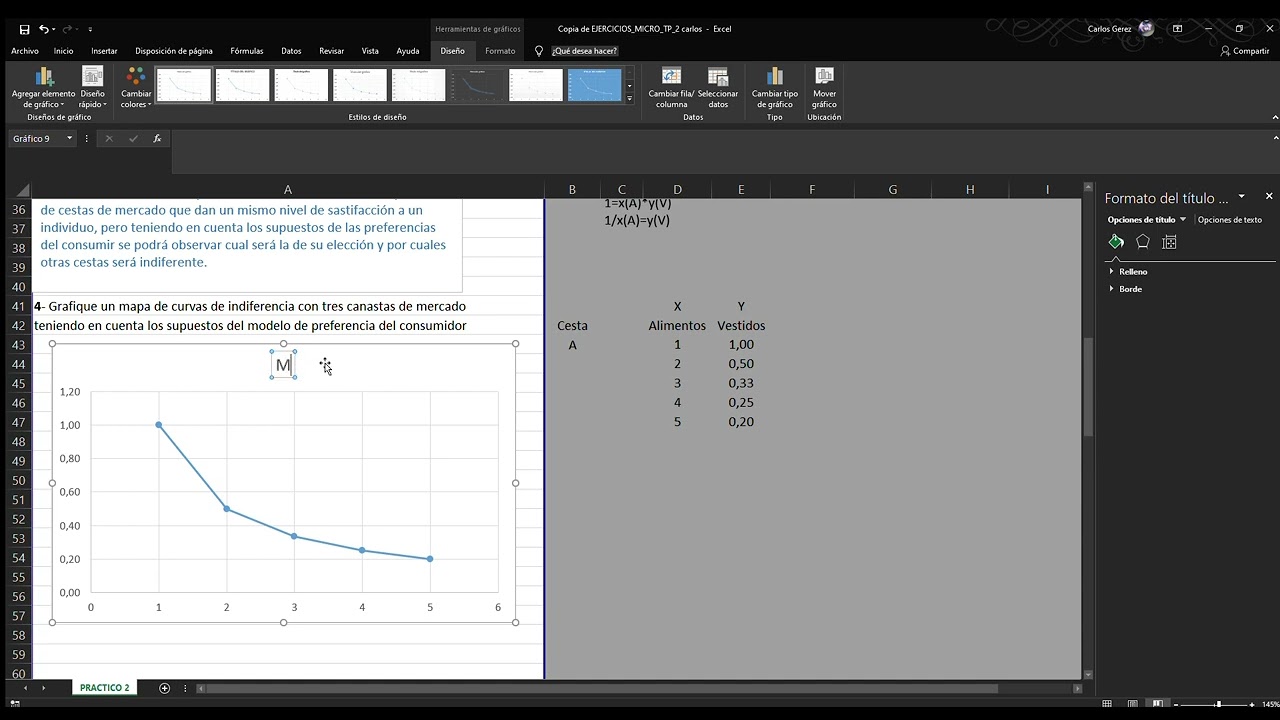Open Seleccionar datos dialog
Viewport: 1280px width, 720px height.
(x=718, y=88)
